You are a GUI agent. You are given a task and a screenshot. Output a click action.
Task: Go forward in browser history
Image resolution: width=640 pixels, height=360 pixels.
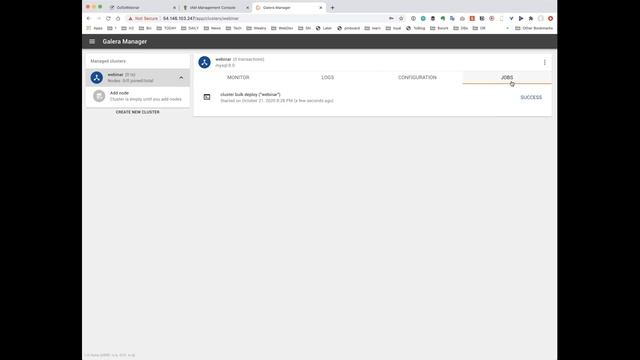[x=98, y=18]
